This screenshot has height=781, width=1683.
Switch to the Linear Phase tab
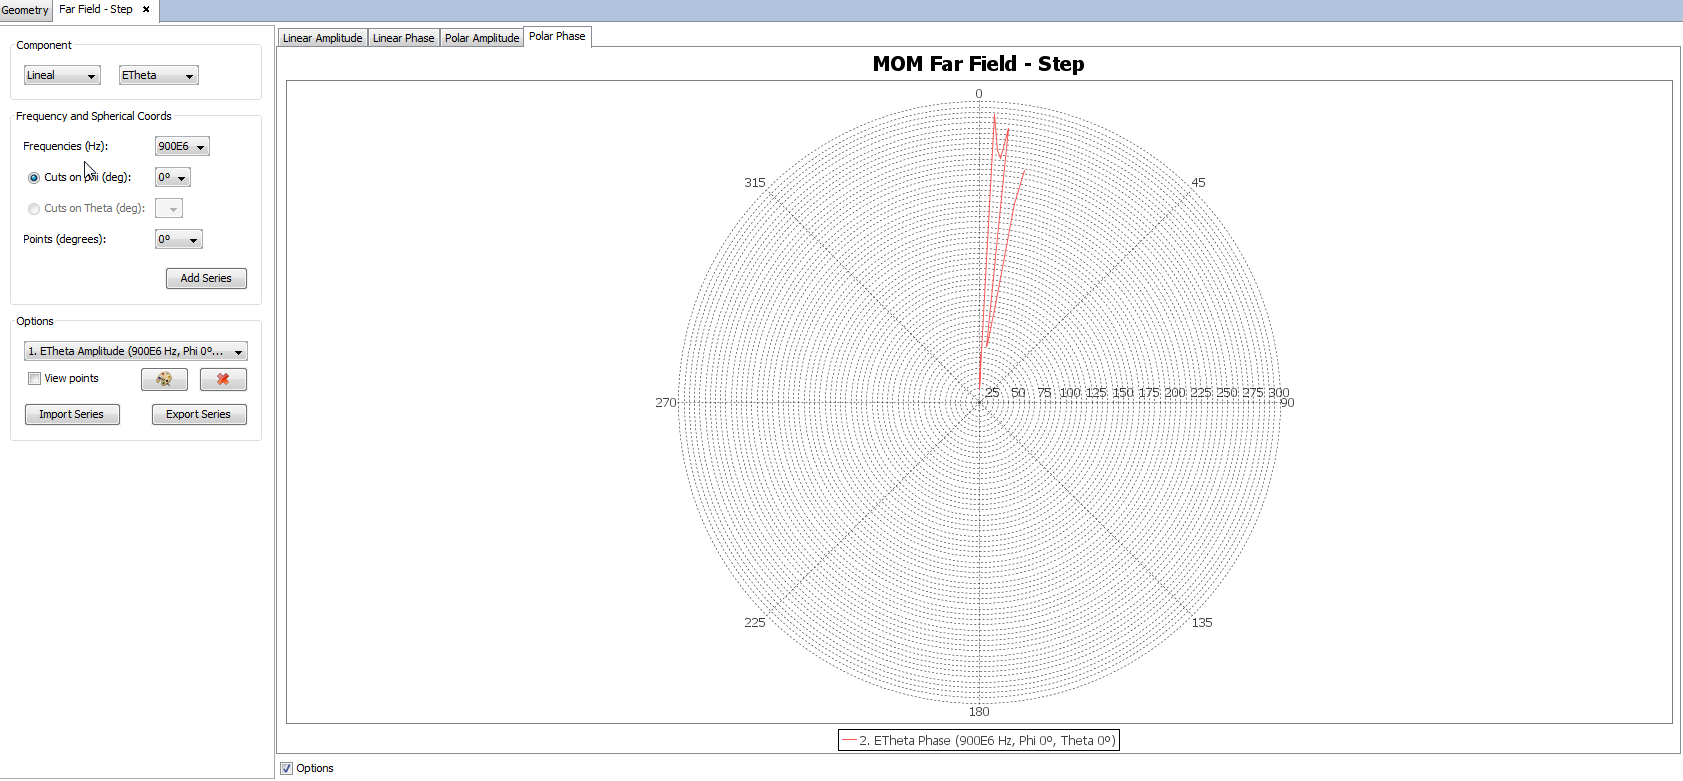(403, 38)
